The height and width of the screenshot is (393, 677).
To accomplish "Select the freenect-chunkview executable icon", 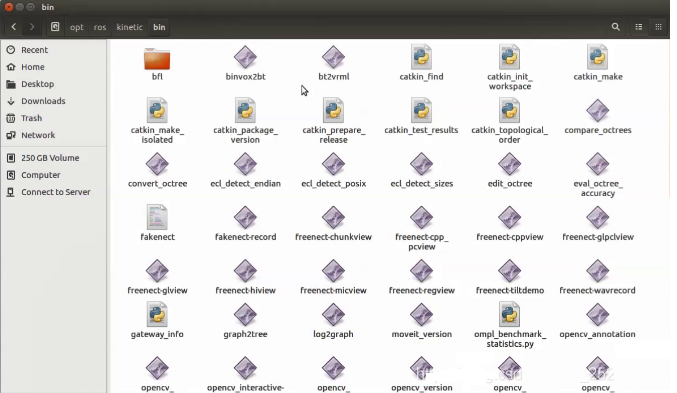I will [333, 218].
